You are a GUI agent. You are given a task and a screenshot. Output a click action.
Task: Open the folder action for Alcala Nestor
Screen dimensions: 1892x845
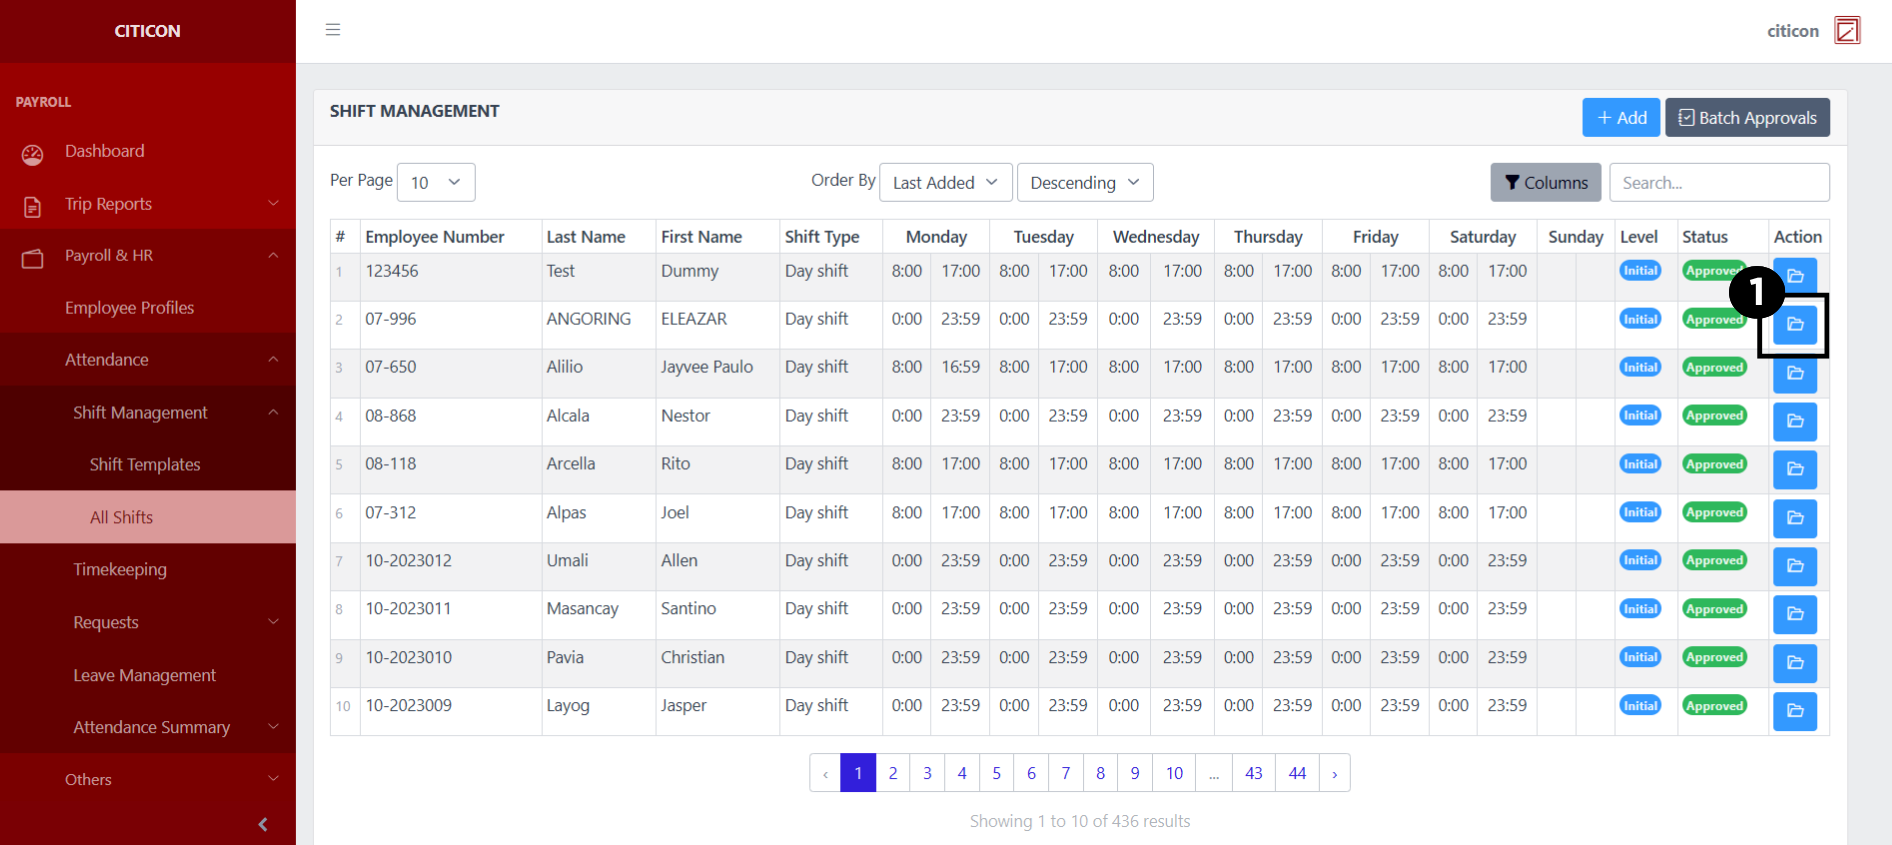pyautogui.click(x=1794, y=421)
